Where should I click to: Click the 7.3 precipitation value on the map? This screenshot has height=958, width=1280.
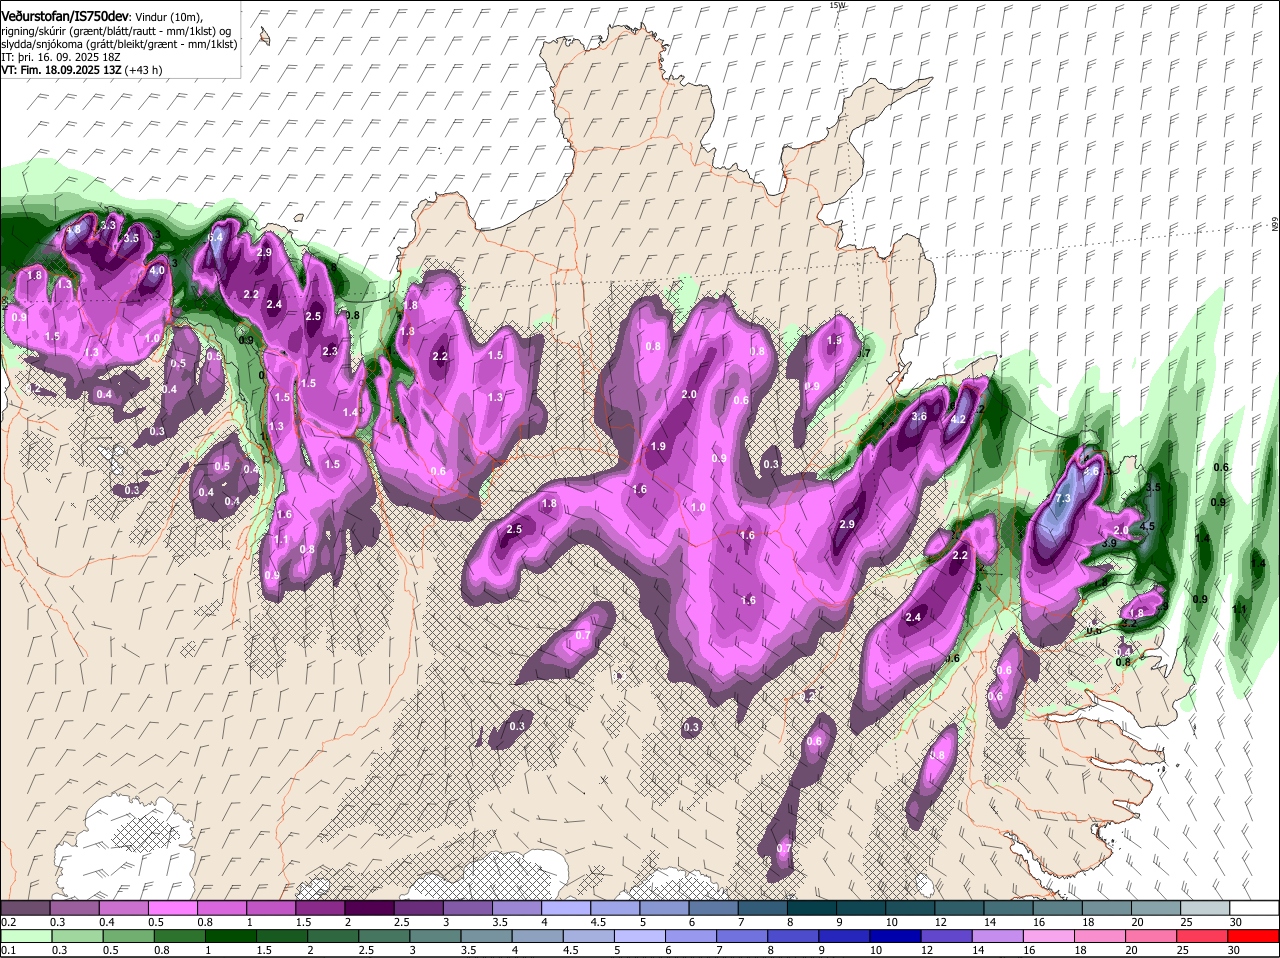pyautogui.click(x=1063, y=498)
